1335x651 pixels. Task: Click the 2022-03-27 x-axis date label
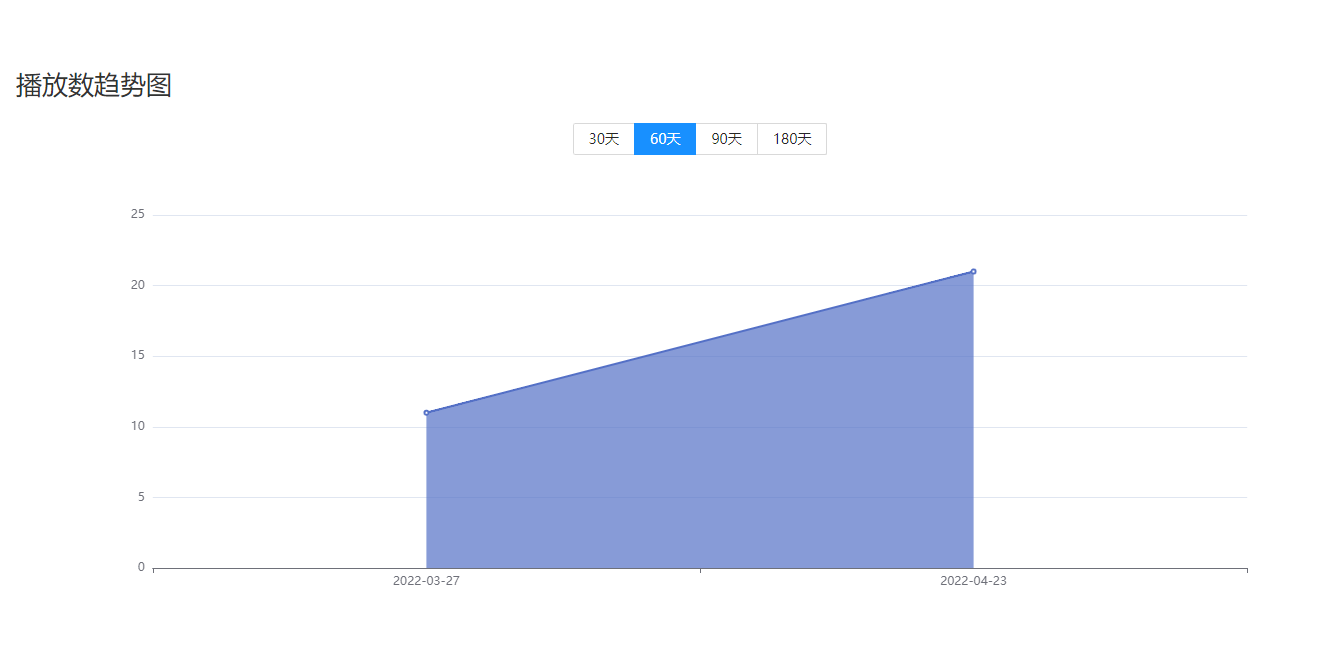pos(426,580)
